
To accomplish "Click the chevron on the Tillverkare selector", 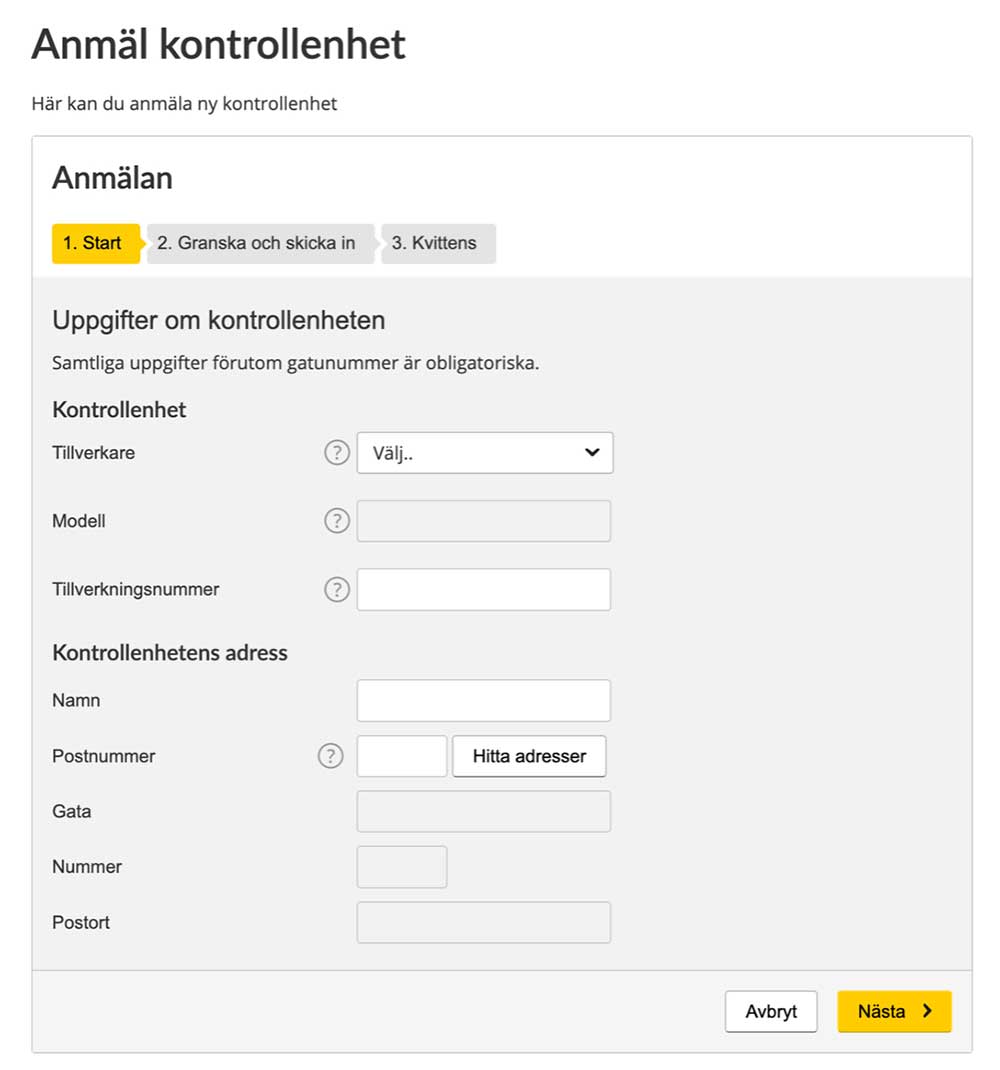I will pyautogui.click(x=594, y=452).
